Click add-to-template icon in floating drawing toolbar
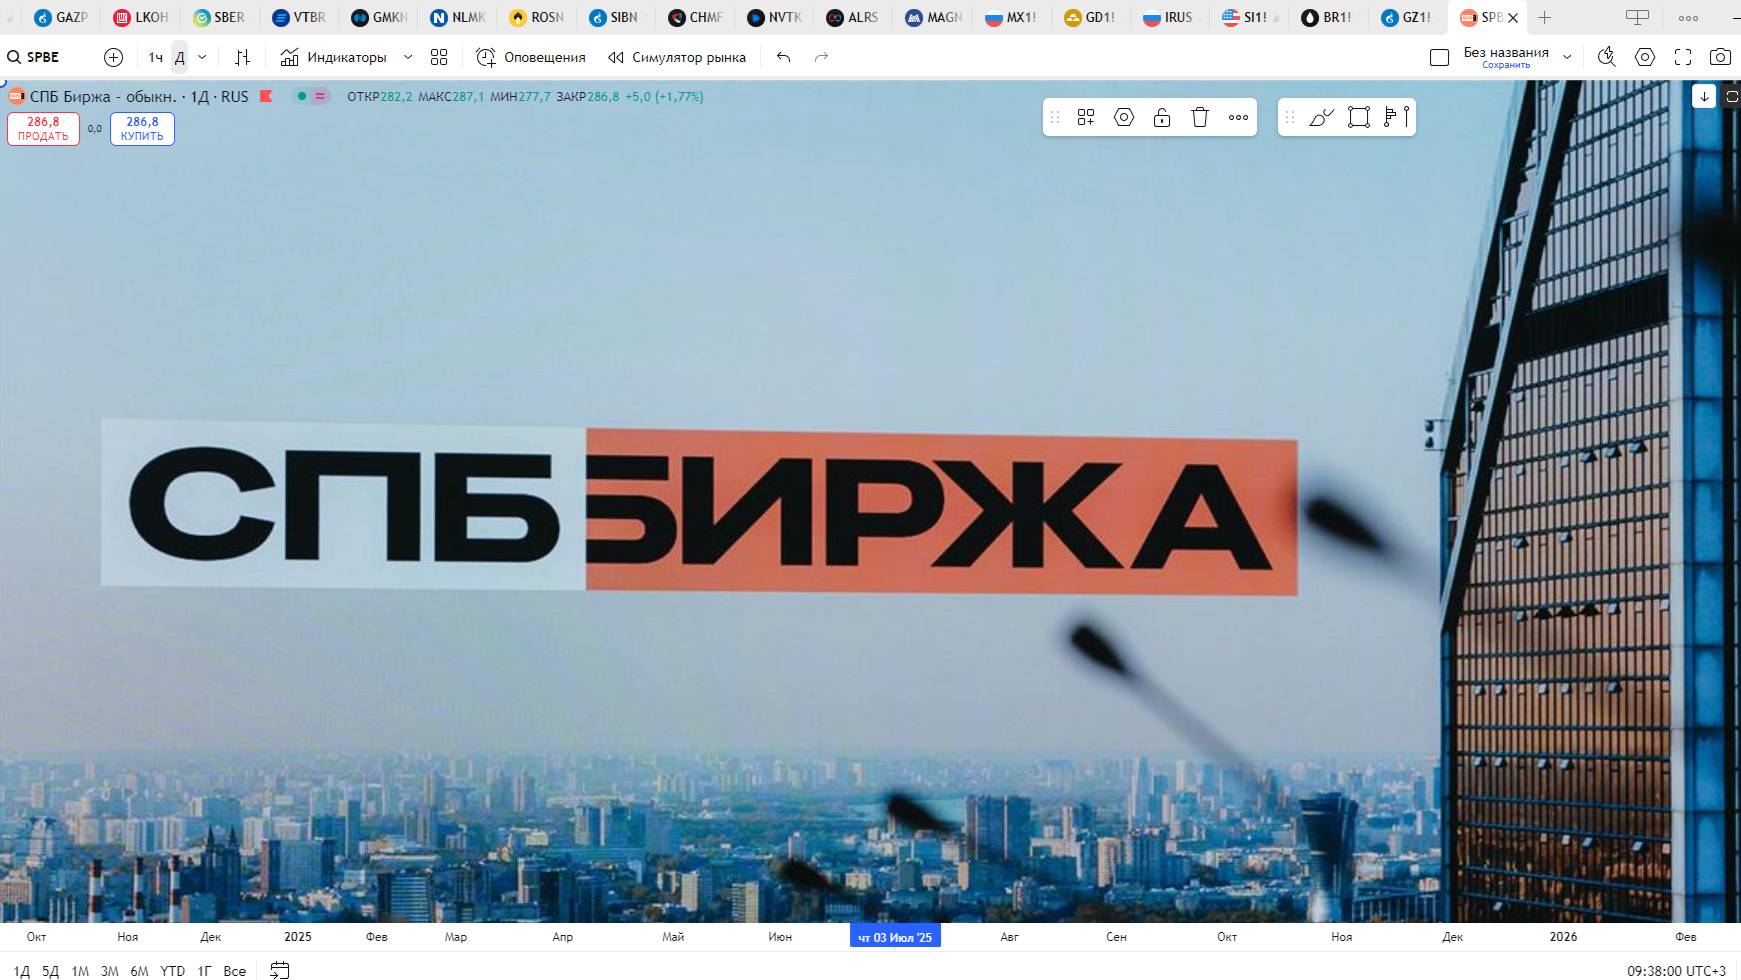The width and height of the screenshot is (1741, 980). pos(1086,117)
